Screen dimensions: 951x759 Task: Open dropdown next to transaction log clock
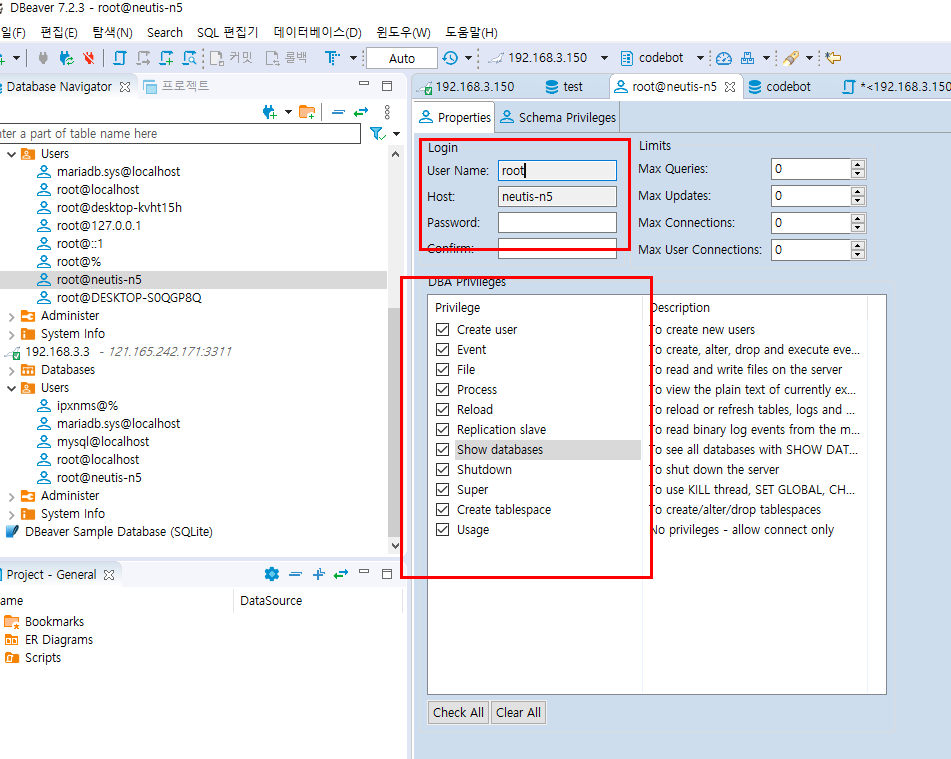[468, 58]
